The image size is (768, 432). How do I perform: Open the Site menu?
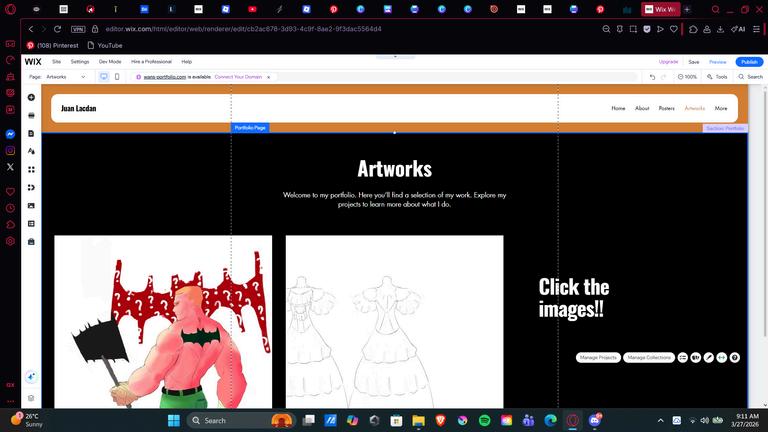pyautogui.click(x=56, y=62)
